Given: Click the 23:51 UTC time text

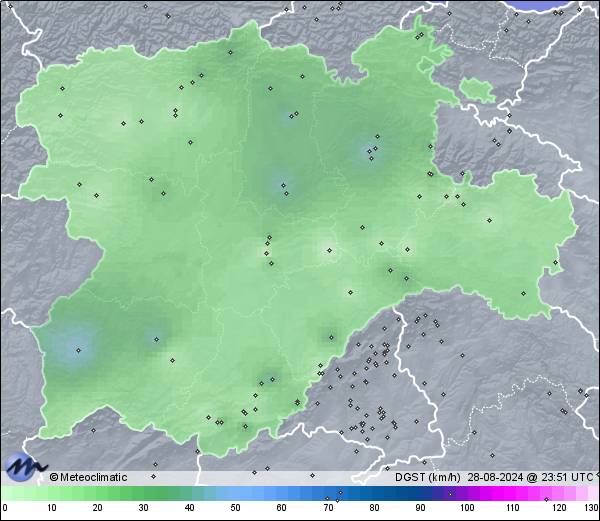Looking at the screenshot, I should tap(566, 477).
